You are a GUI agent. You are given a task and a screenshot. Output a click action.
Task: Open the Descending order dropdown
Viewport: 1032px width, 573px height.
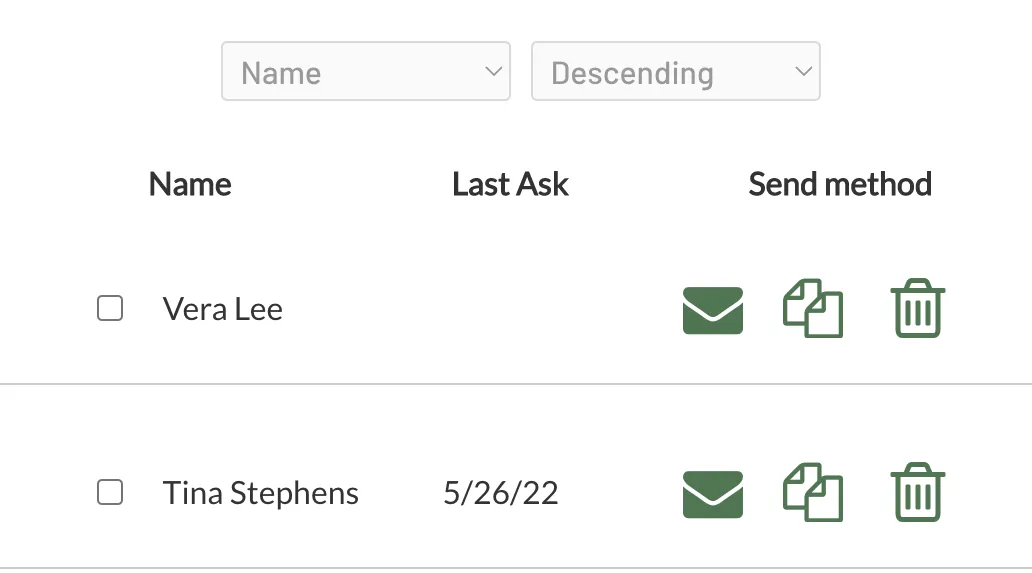pyautogui.click(x=676, y=71)
